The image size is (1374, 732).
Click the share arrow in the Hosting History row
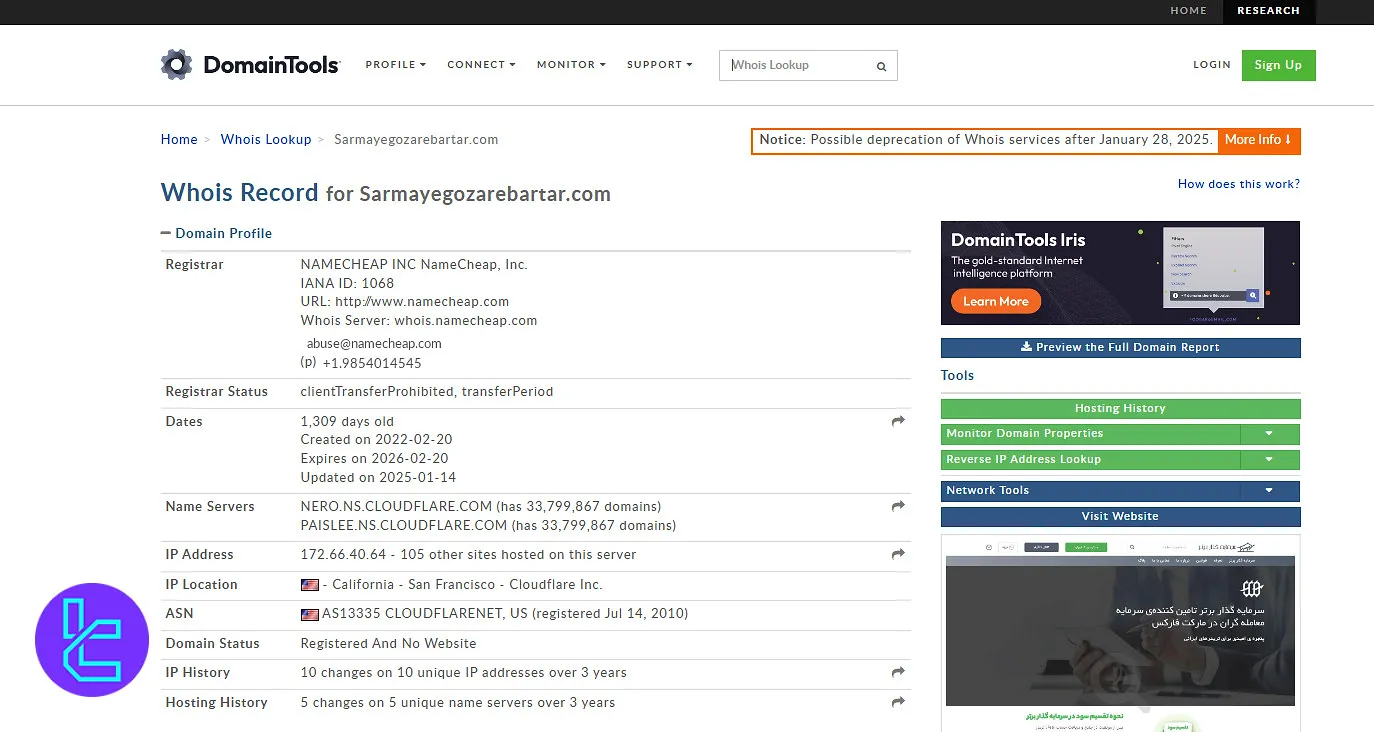point(898,702)
